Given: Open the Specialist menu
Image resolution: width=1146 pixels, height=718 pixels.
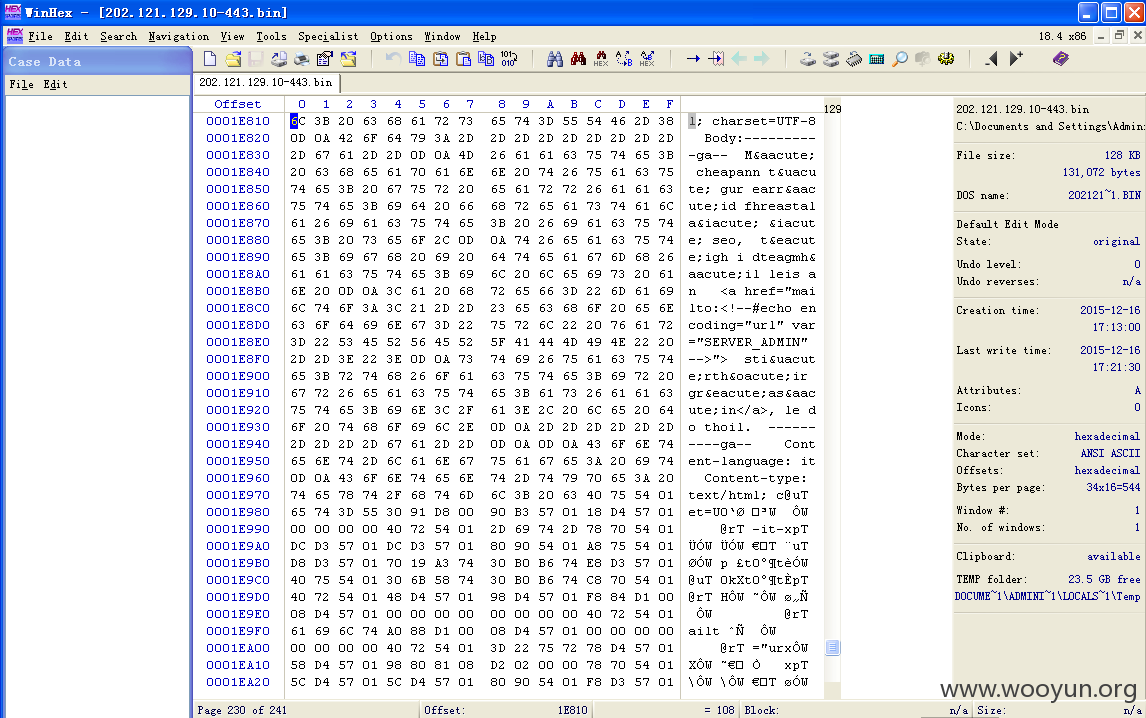Looking at the screenshot, I should [x=328, y=37].
